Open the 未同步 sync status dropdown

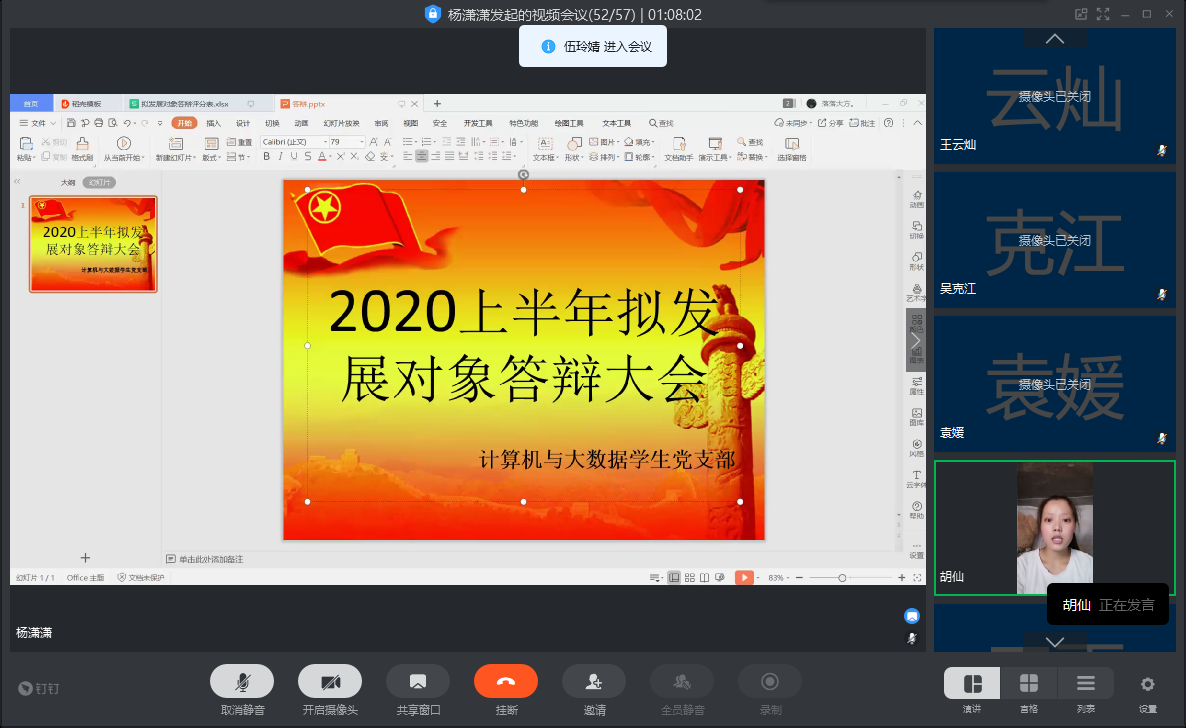(793, 123)
